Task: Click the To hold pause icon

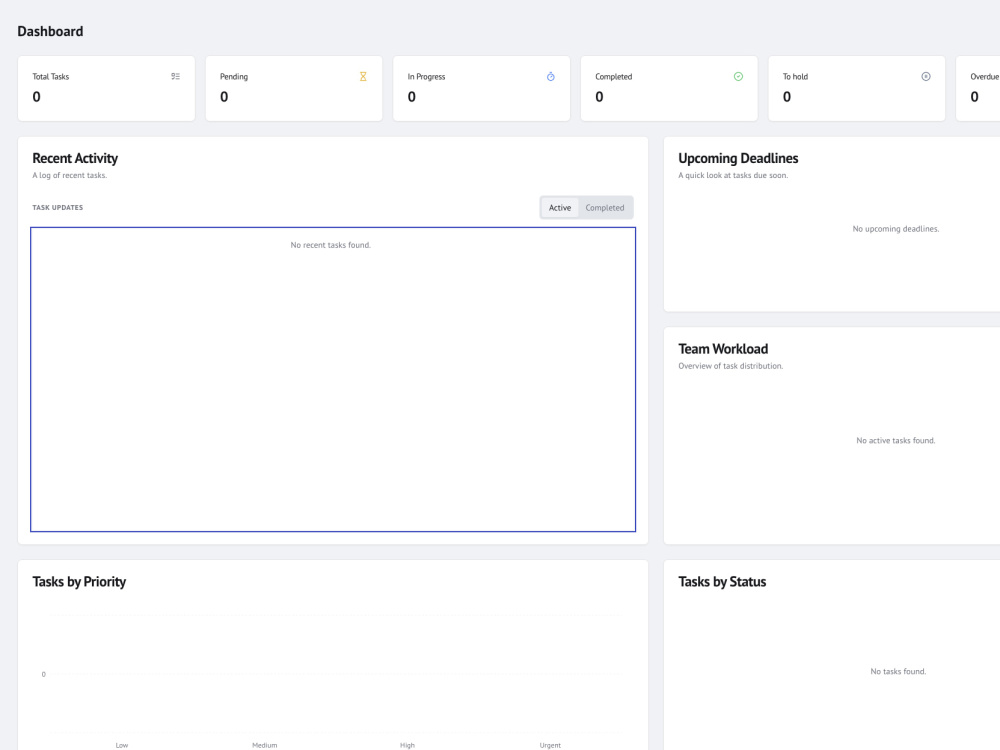Action: (925, 77)
